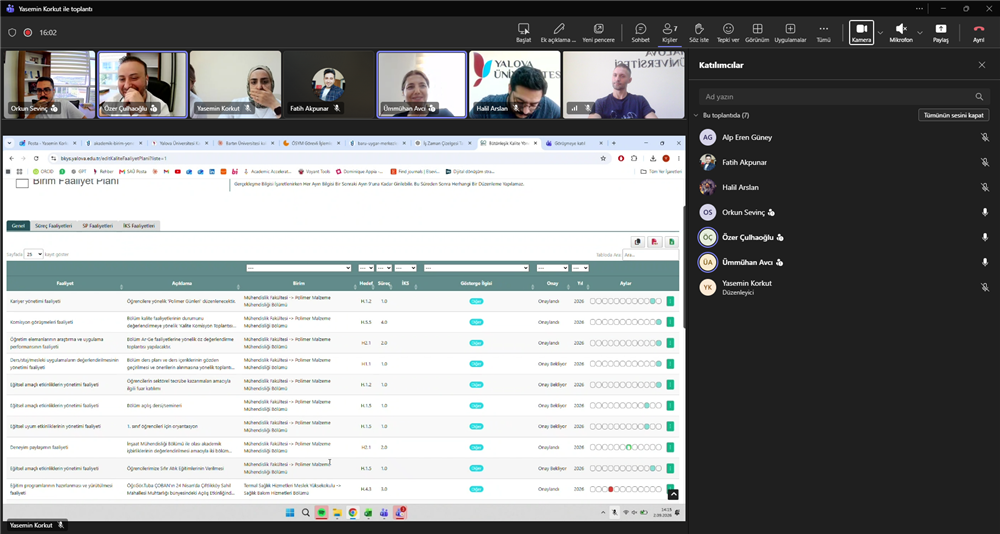Image resolution: width=1000 pixels, height=534 pixels.
Task: Select the Posta - Yasemin Chrome tab
Action: pos(48,143)
